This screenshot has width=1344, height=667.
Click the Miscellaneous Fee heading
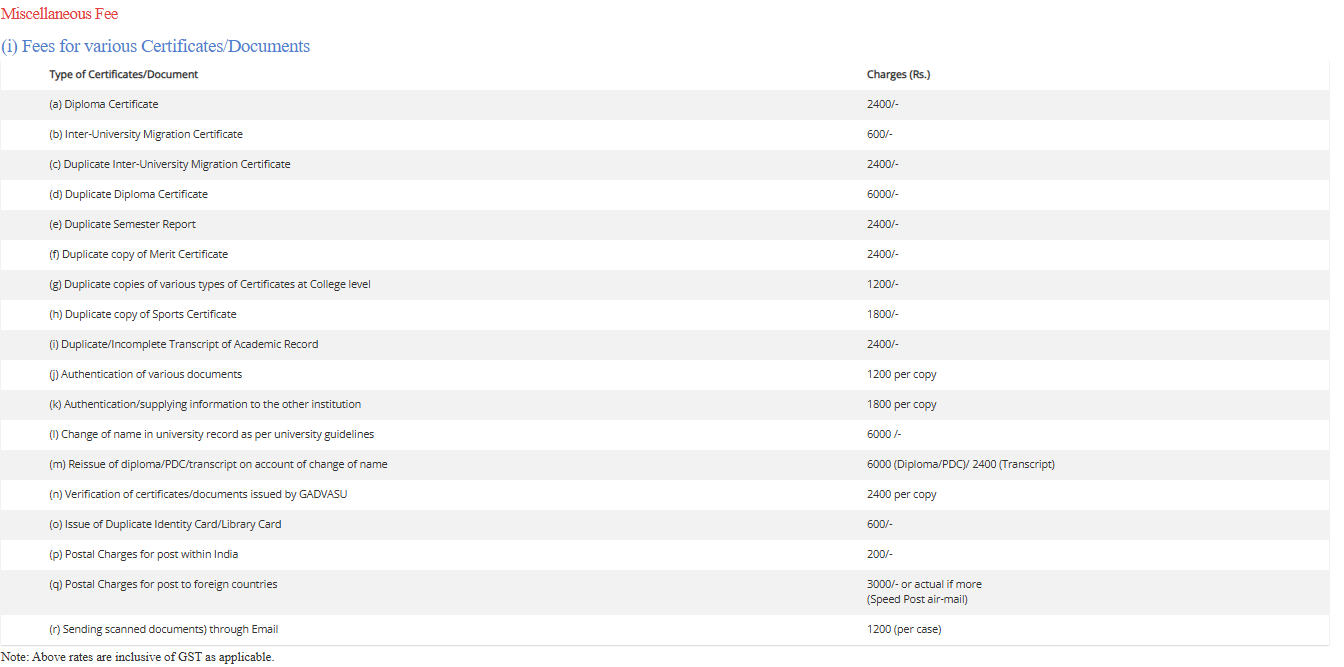click(59, 14)
